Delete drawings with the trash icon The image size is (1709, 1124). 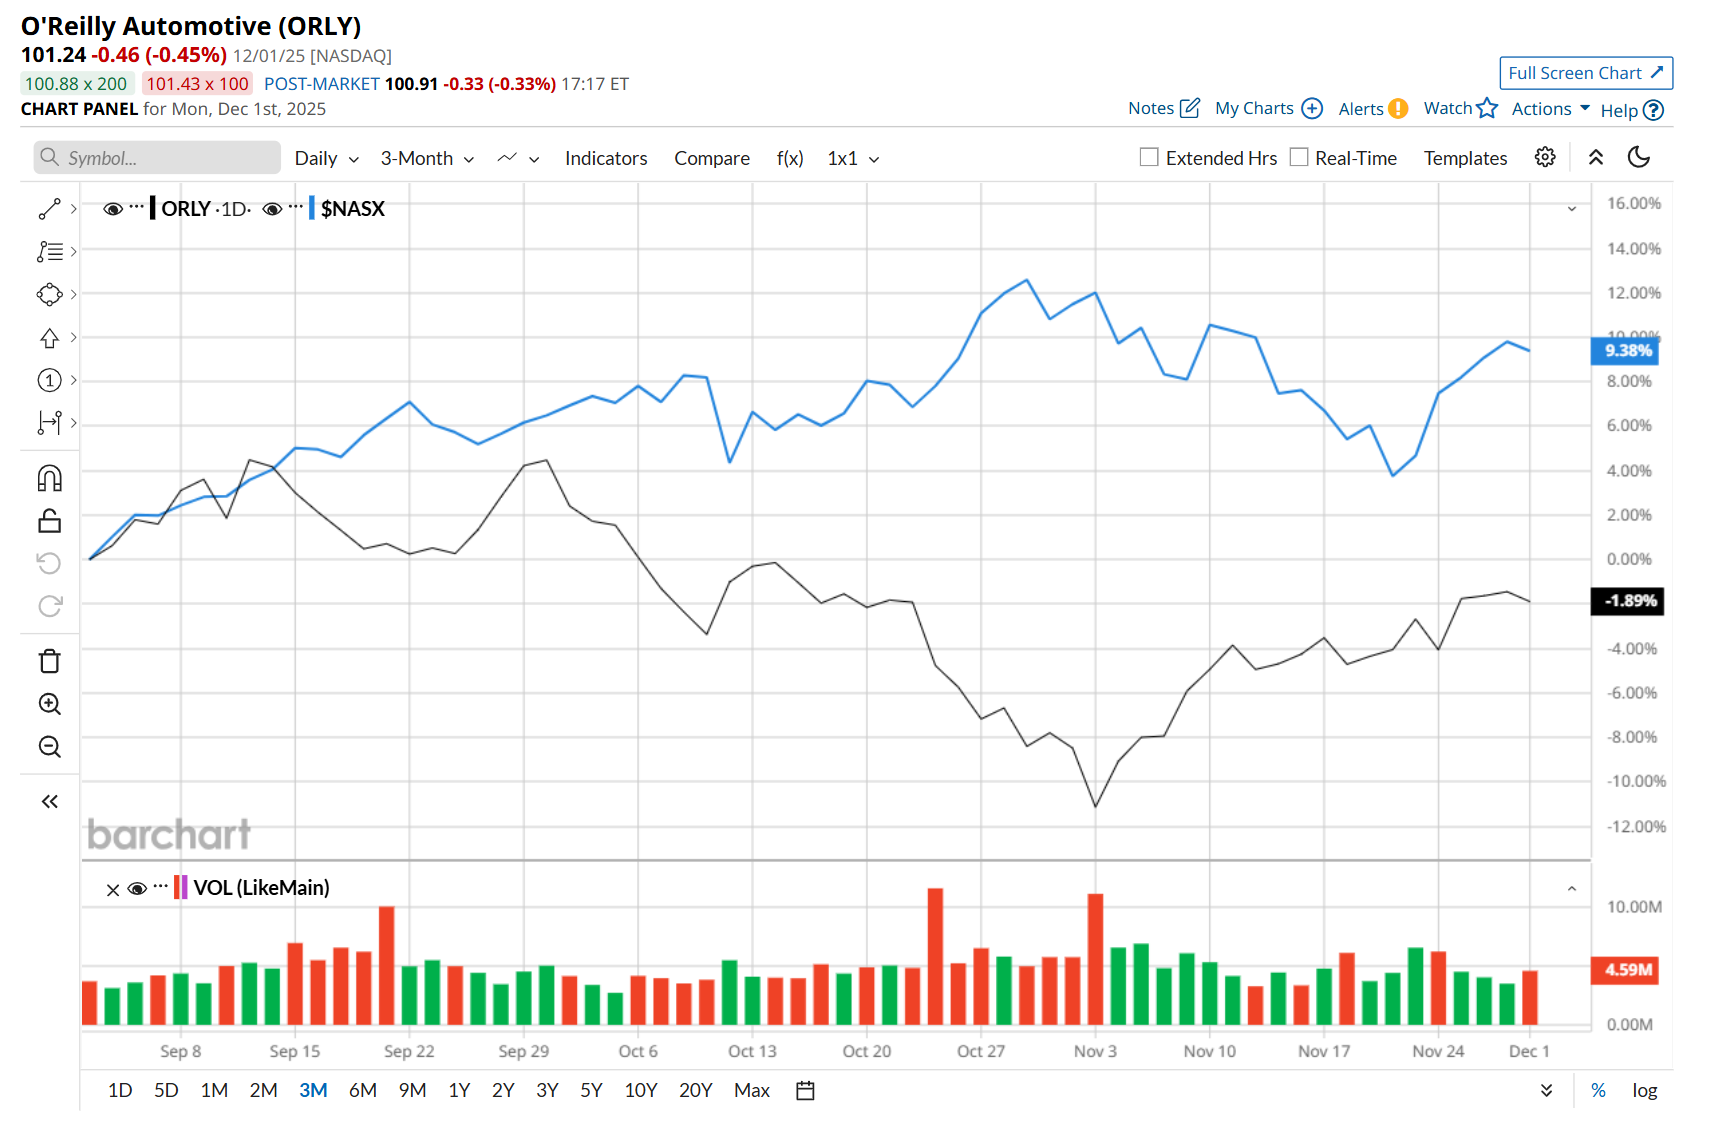(49, 661)
